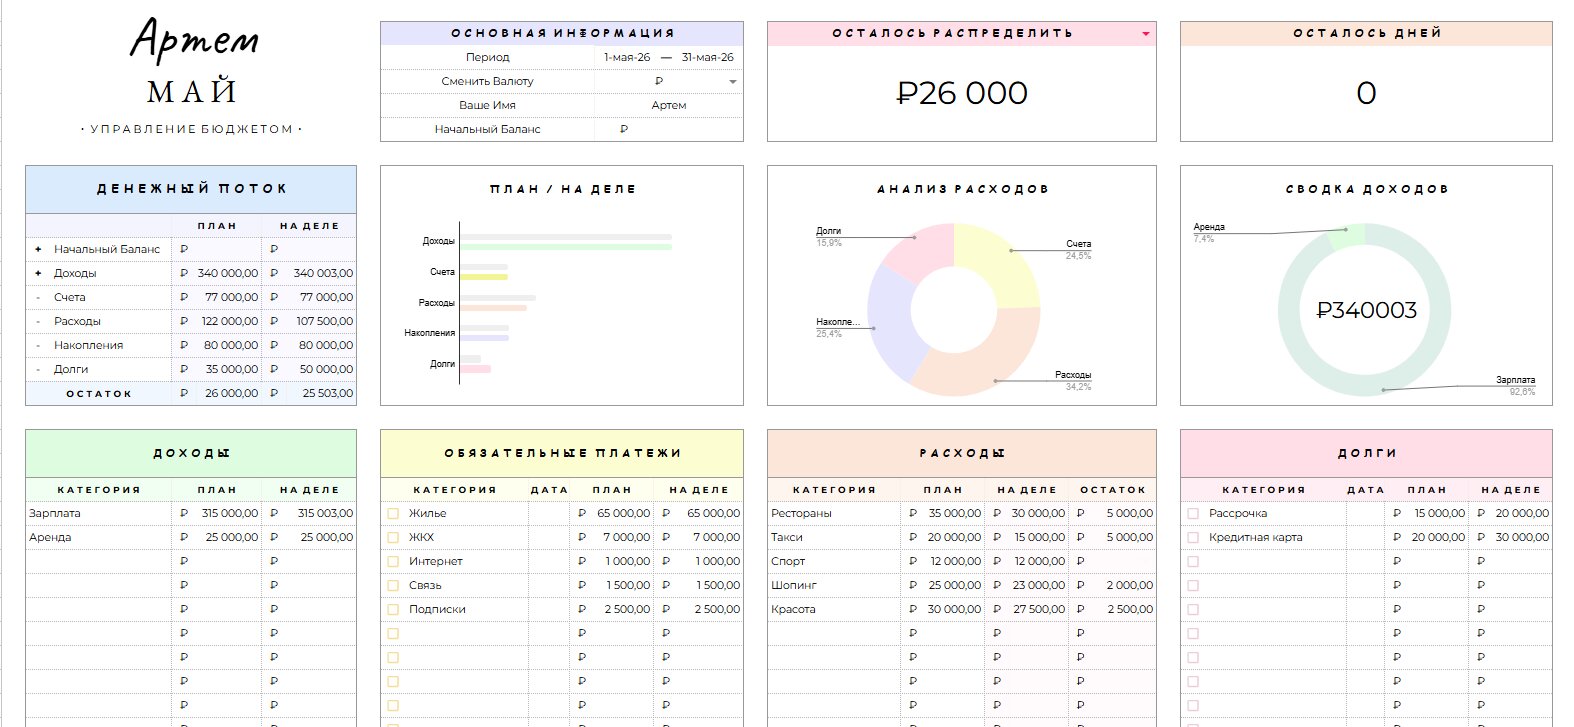Select the Денежный поток header
The width and height of the screenshot is (1574, 727).
point(191,189)
